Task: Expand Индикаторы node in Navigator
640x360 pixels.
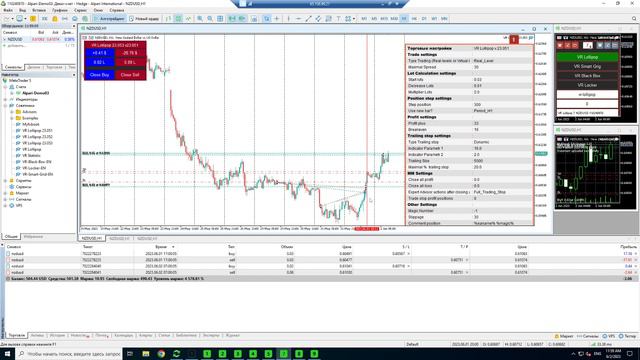Action: pos(5,99)
